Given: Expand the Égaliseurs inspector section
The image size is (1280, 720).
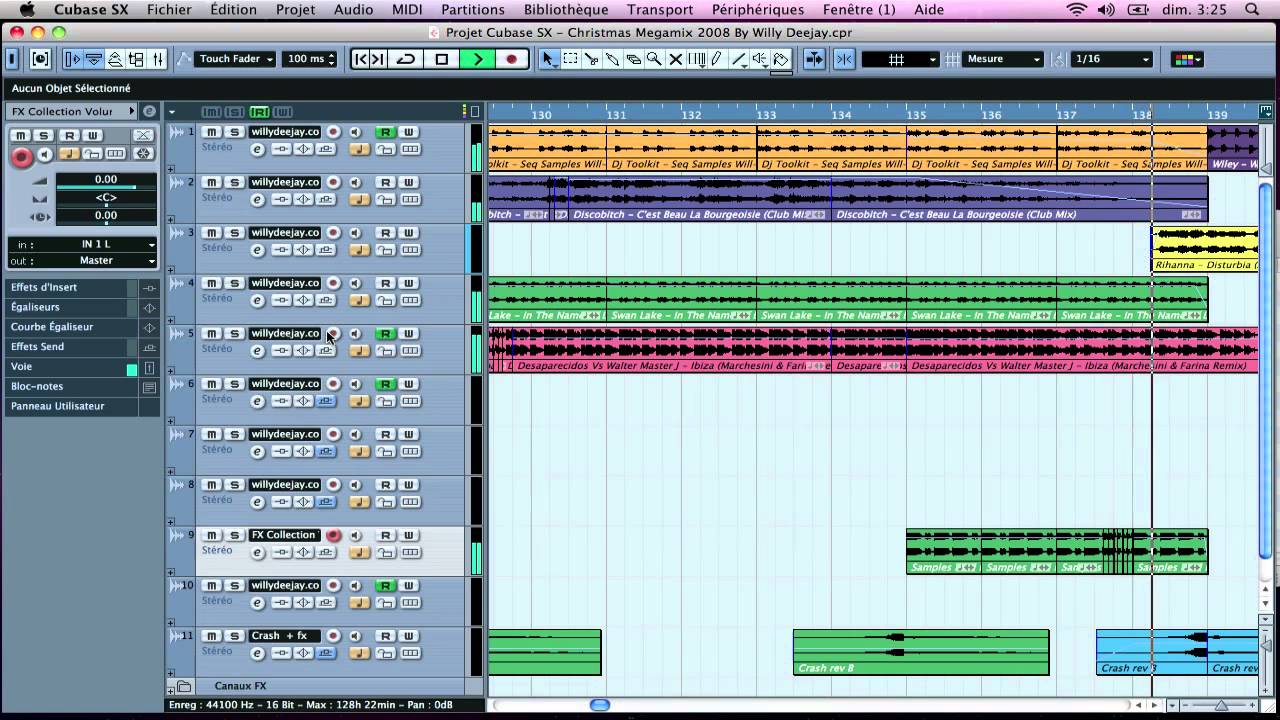Looking at the screenshot, I should (x=81, y=307).
